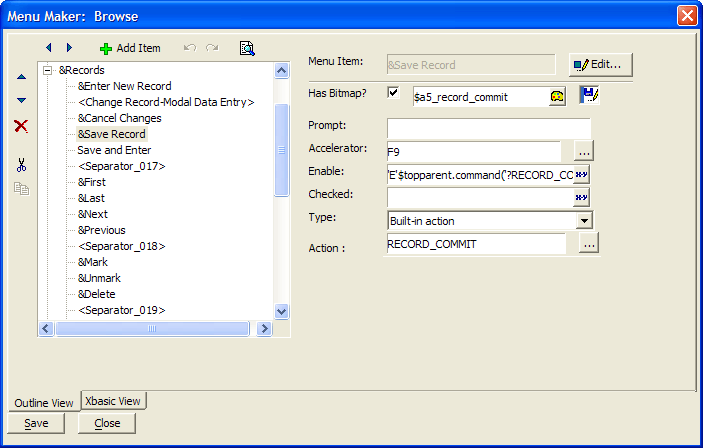Select &Save Record in the tree
Screen dimensions: 703x448
[112, 134]
